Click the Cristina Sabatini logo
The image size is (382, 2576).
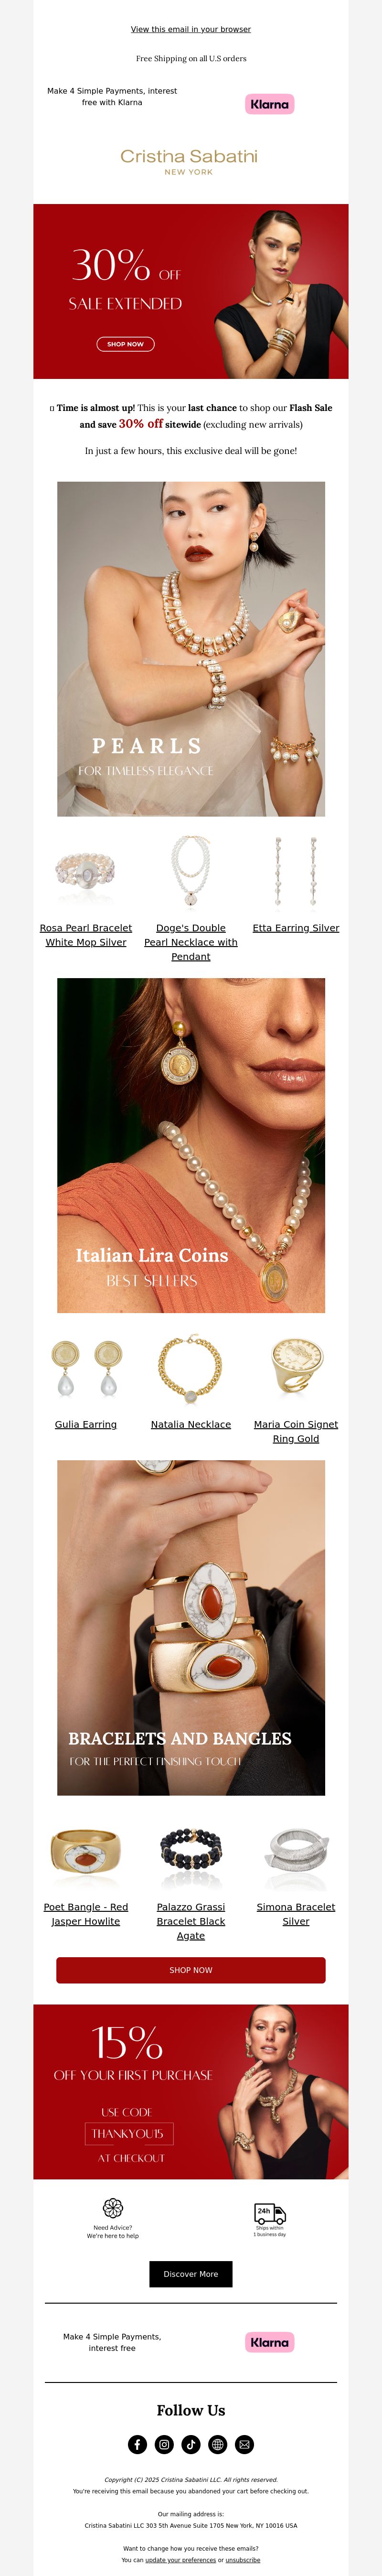point(189,161)
